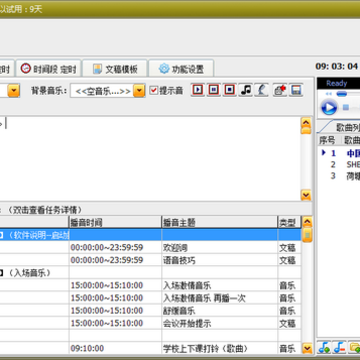Click the 播音主题 column header
Screen dimensions: 360x360
[220, 222]
